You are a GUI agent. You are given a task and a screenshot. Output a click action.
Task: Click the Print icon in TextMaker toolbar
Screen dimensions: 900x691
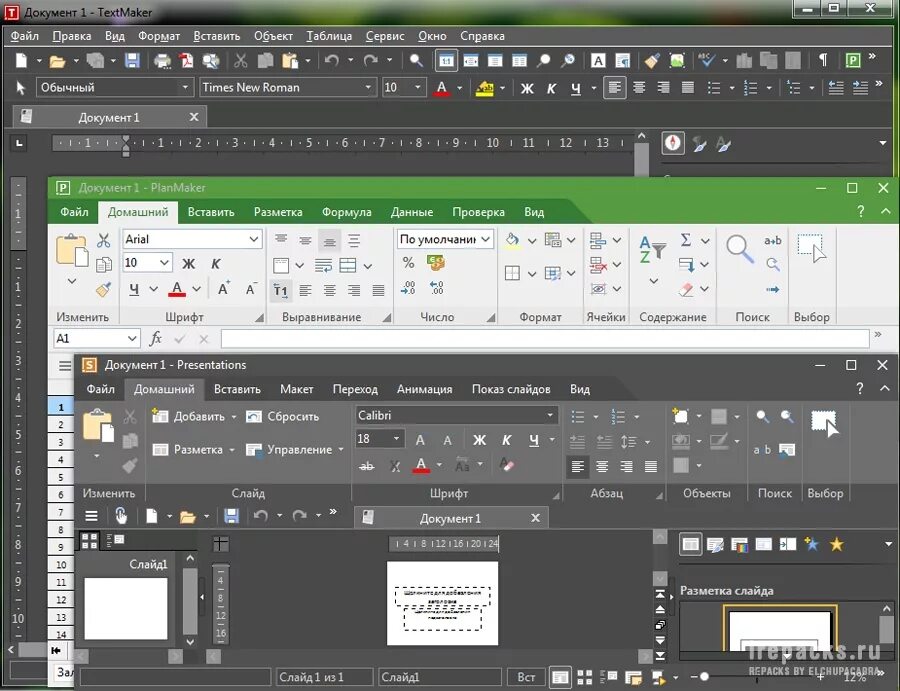[162, 60]
